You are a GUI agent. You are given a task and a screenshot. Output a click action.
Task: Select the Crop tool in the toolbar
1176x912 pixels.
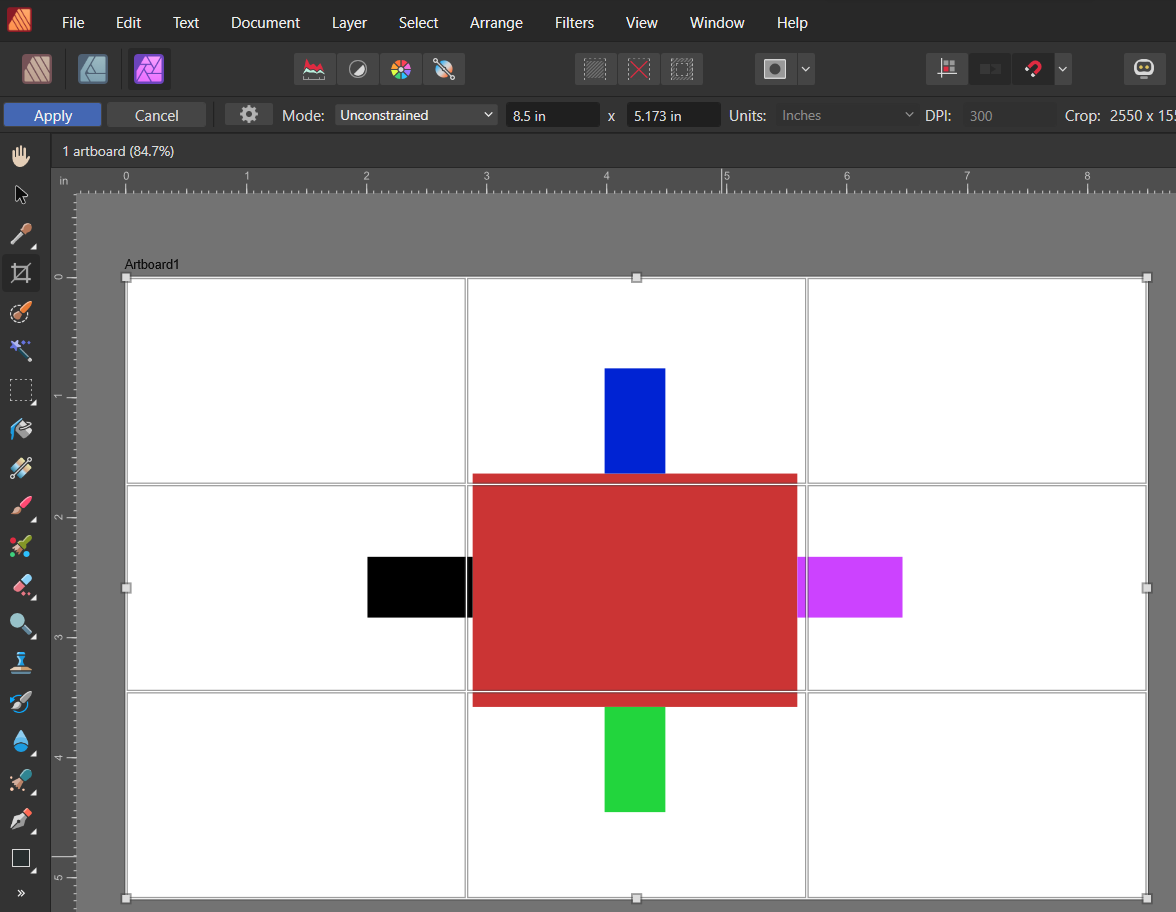[x=21, y=272]
